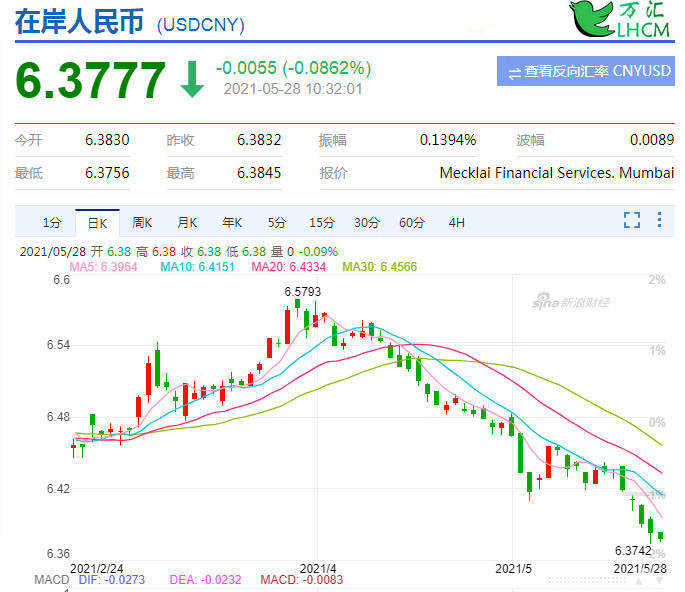Switch to the 周K weekly chart tab

coord(142,223)
